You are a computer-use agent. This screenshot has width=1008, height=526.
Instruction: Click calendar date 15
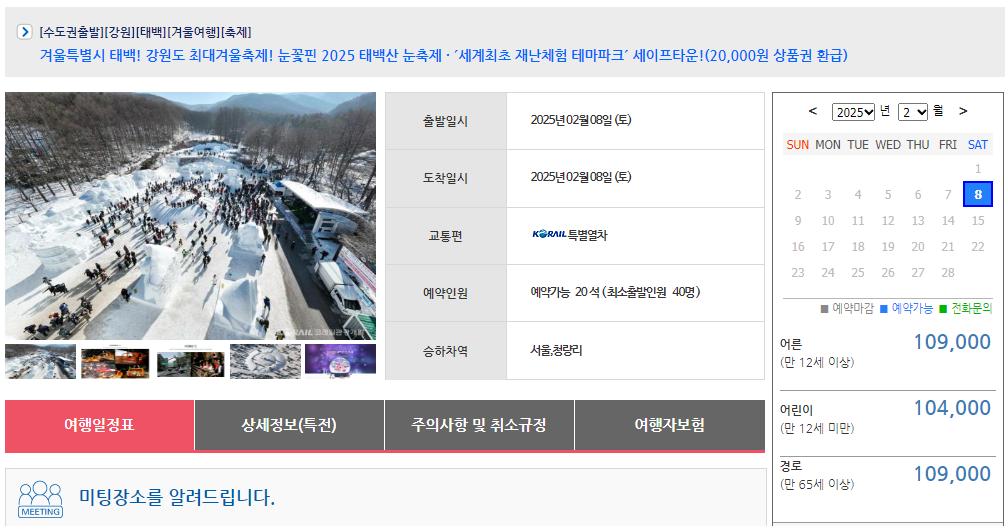(978, 221)
